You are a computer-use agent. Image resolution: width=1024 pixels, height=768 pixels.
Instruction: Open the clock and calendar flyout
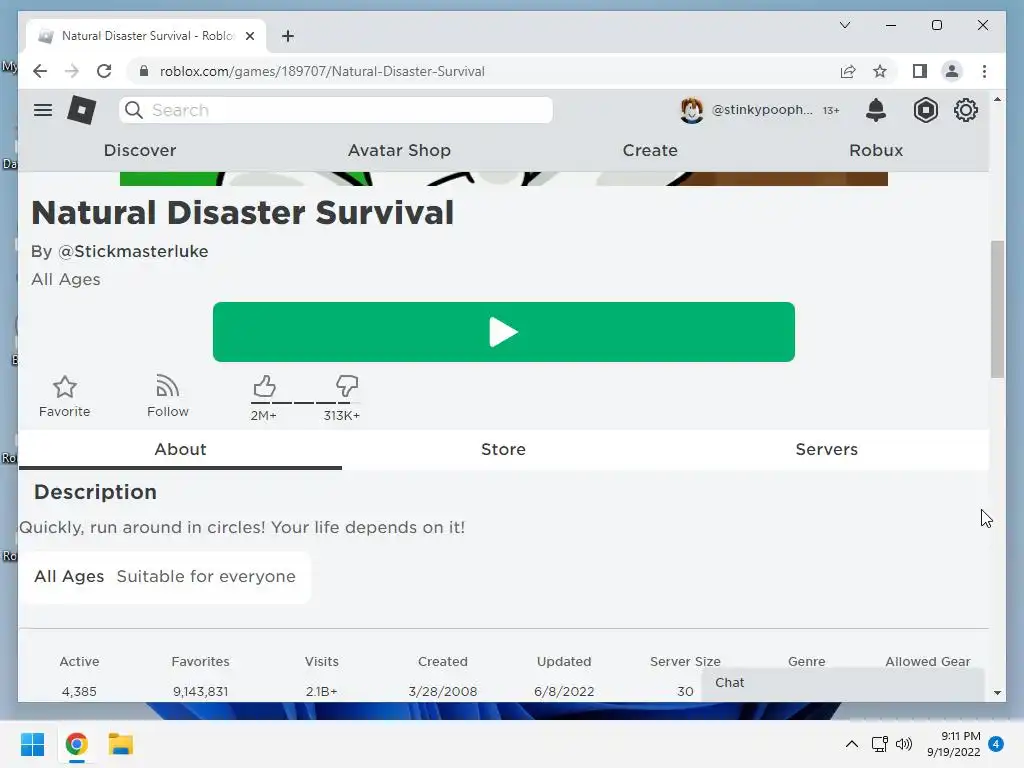point(953,744)
